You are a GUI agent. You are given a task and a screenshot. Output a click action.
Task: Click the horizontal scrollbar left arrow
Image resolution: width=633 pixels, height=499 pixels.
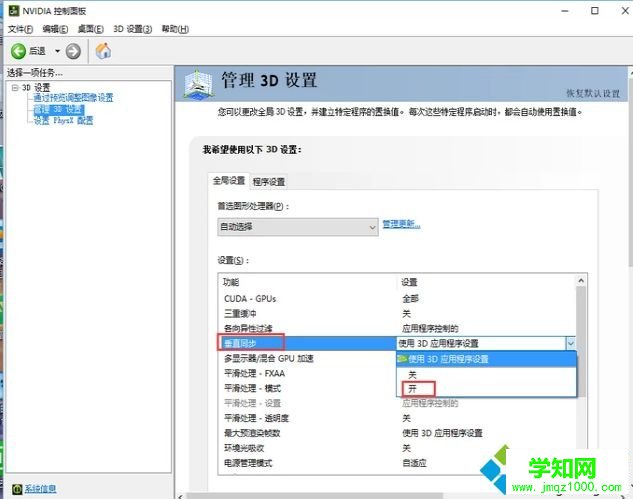(180, 496)
